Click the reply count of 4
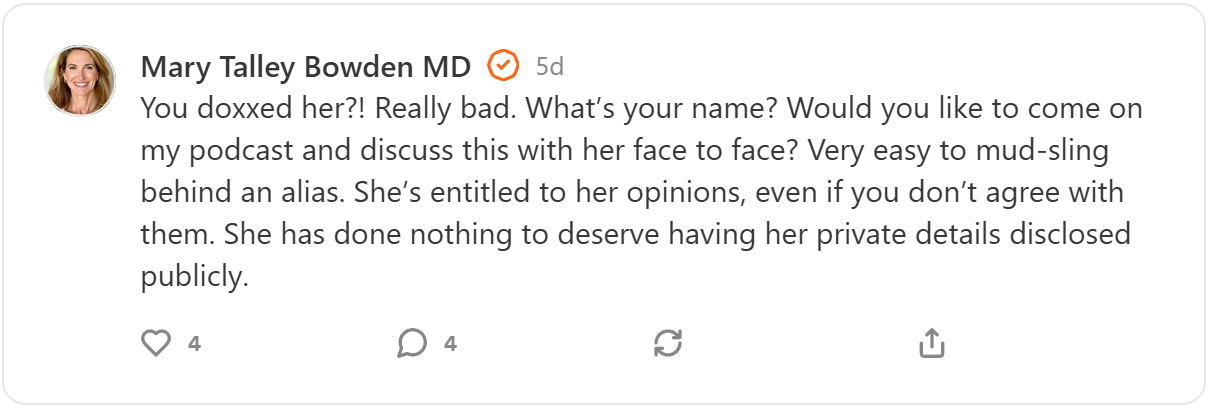 pos(451,344)
